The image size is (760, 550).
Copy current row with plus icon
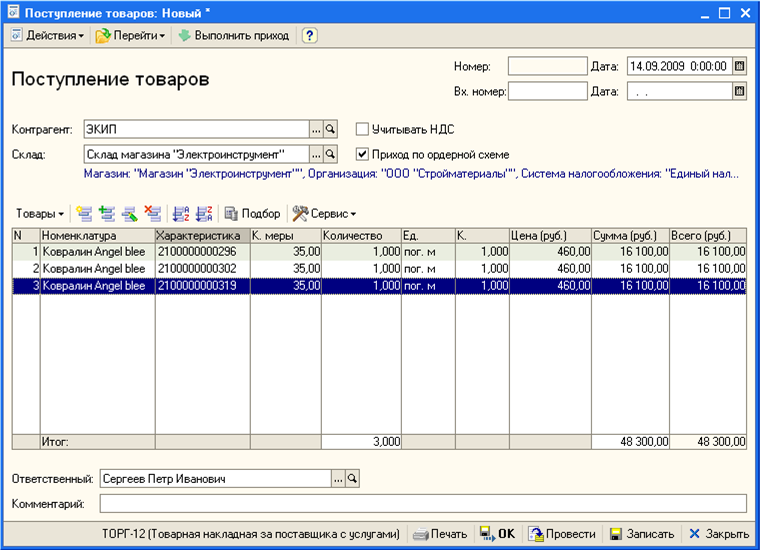click(x=107, y=214)
